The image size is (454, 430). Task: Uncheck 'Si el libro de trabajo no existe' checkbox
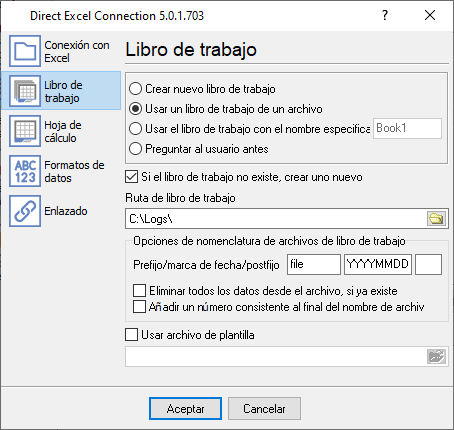click(x=131, y=177)
